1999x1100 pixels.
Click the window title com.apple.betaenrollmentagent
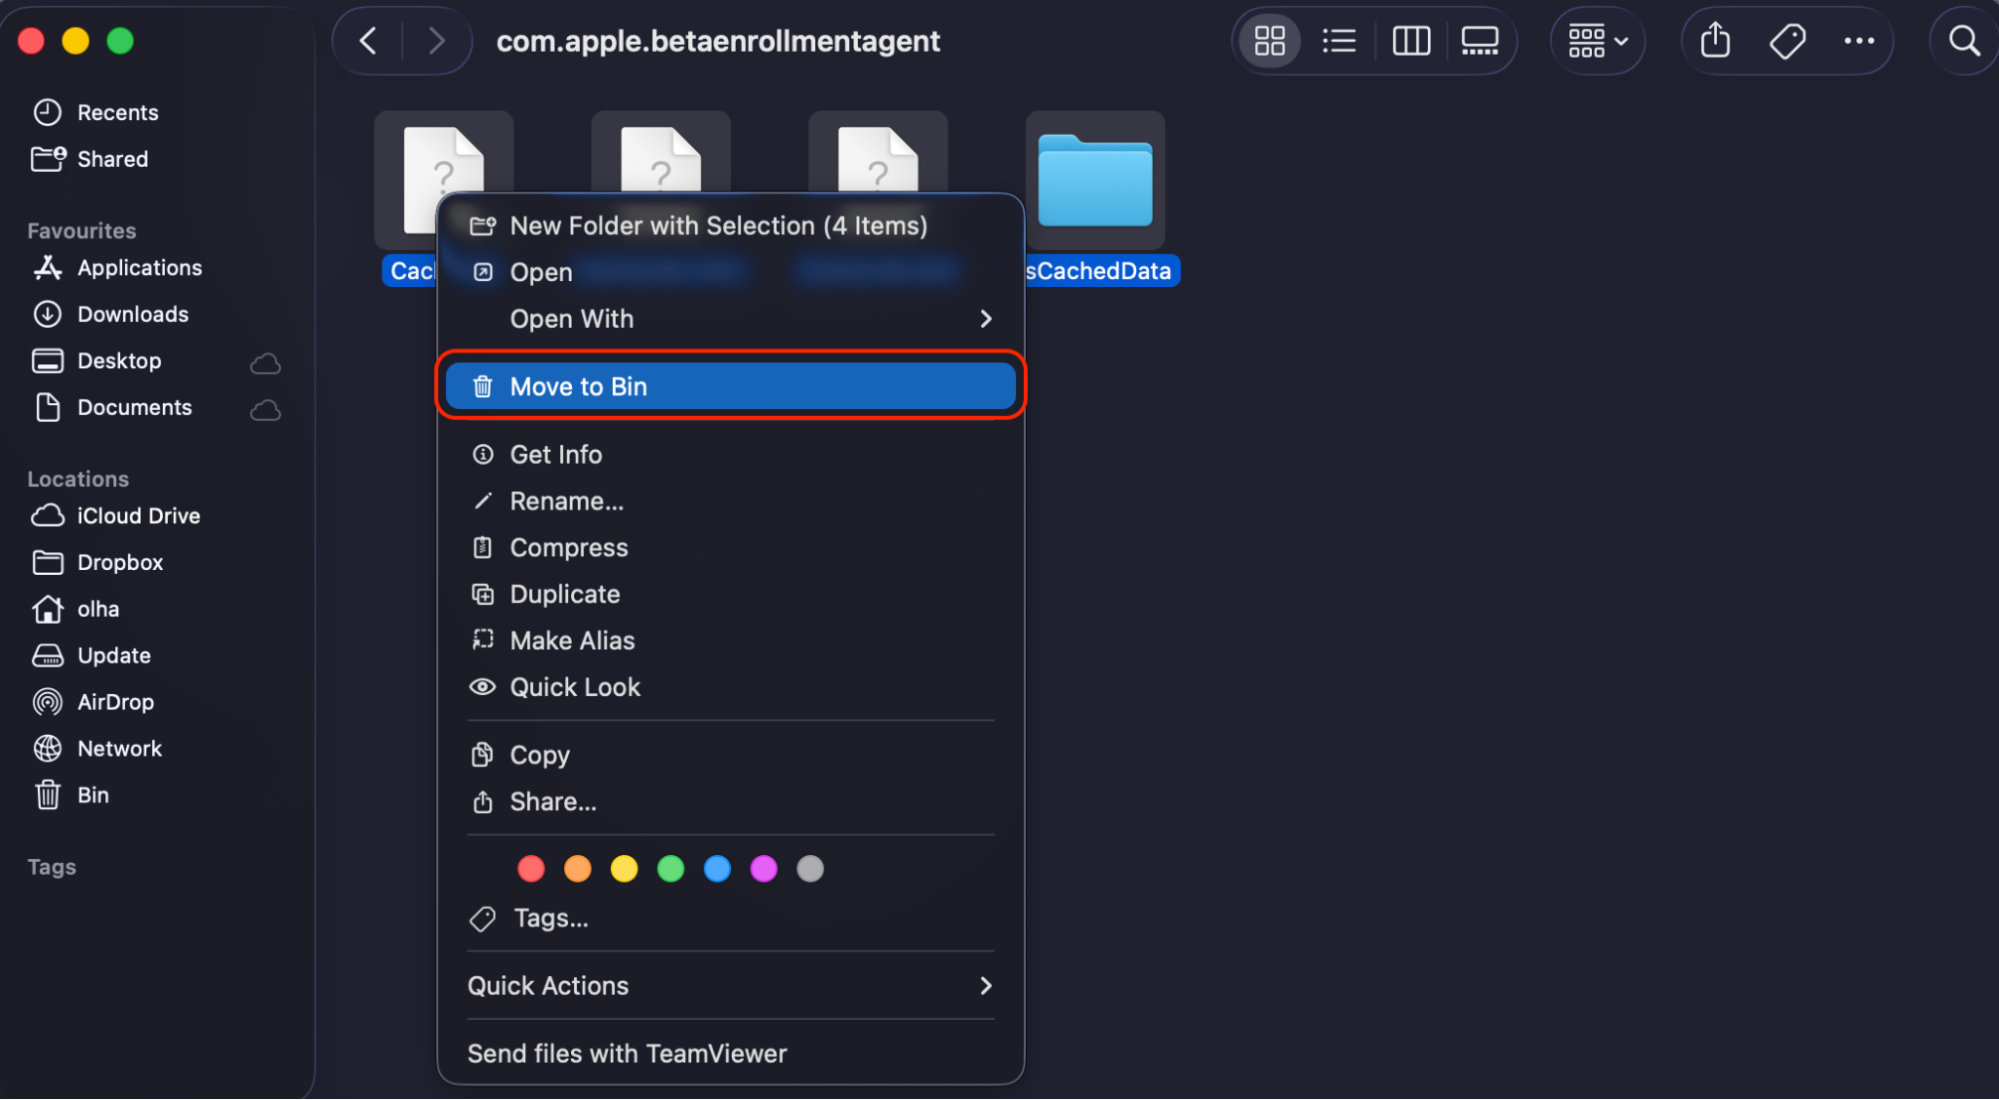click(718, 41)
